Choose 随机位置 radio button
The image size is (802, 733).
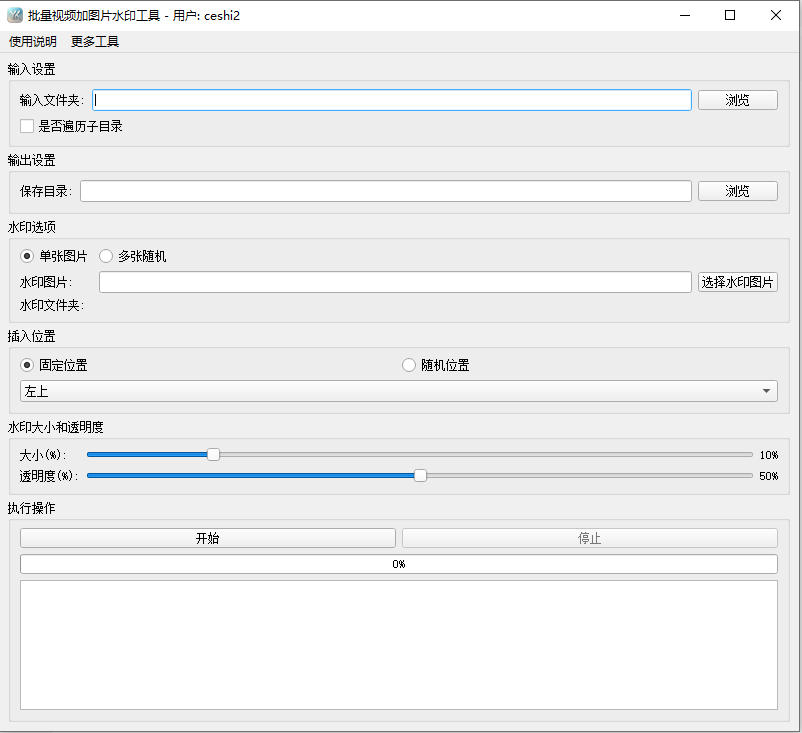coord(409,365)
